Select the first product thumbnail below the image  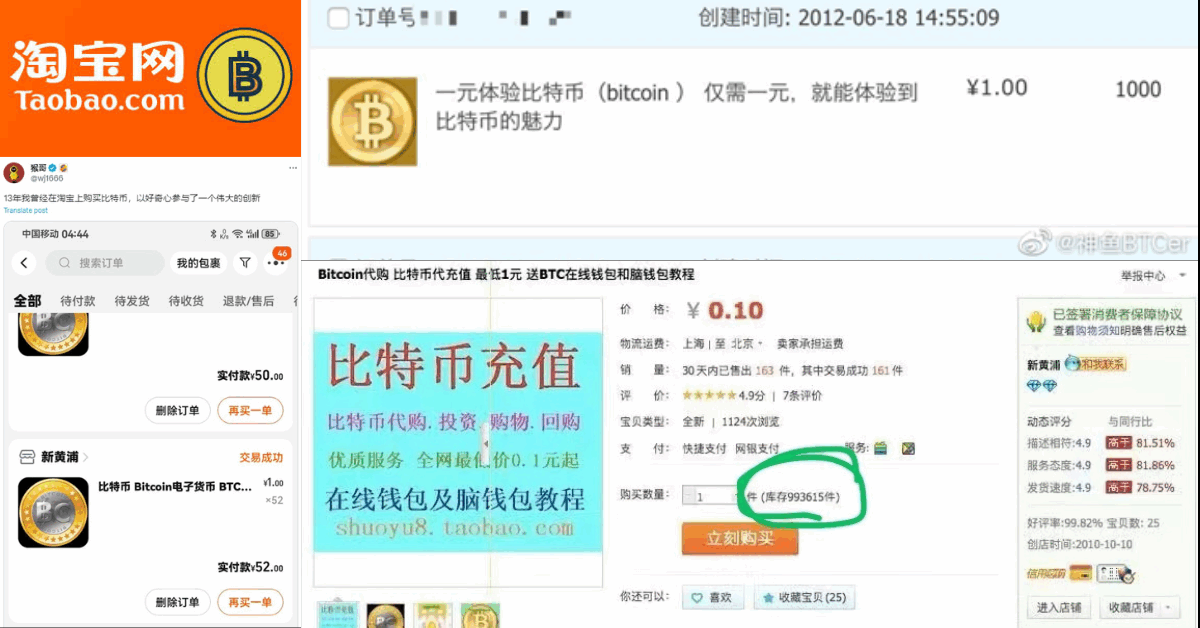(x=338, y=615)
